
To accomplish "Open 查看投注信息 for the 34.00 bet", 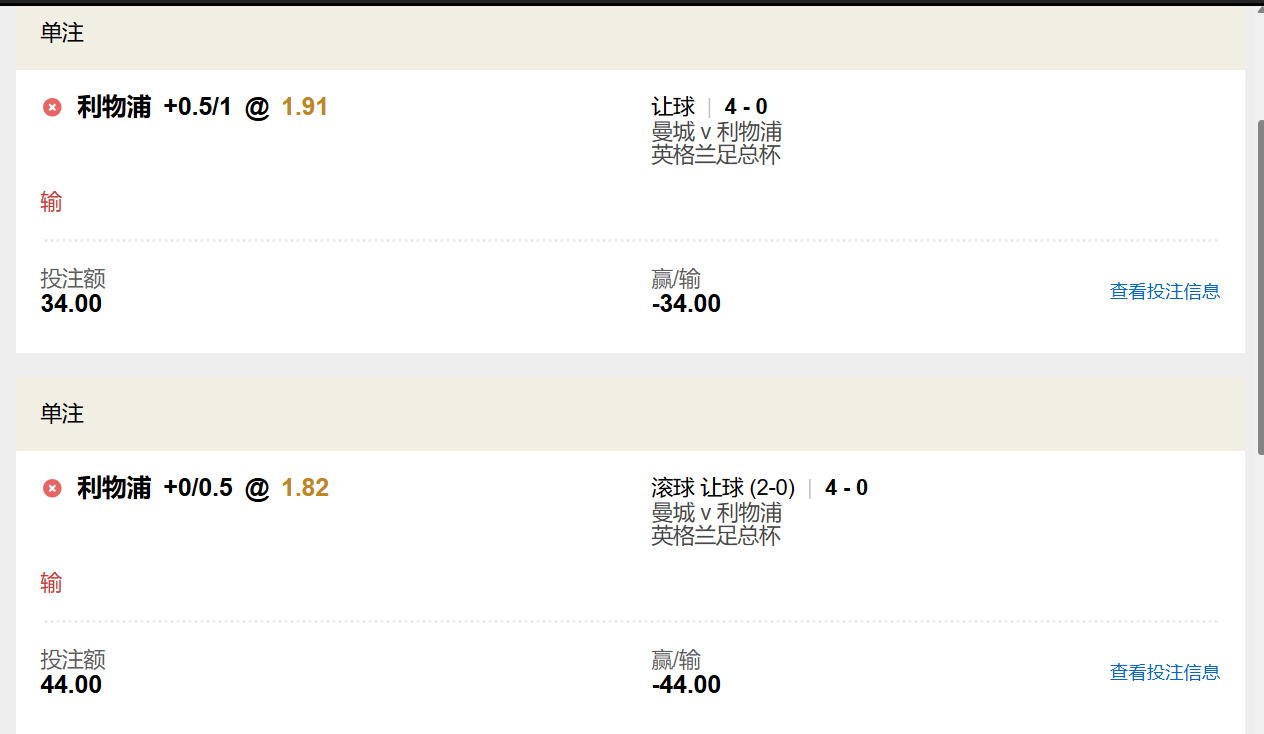I will pyautogui.click(x=1164, y=291).
